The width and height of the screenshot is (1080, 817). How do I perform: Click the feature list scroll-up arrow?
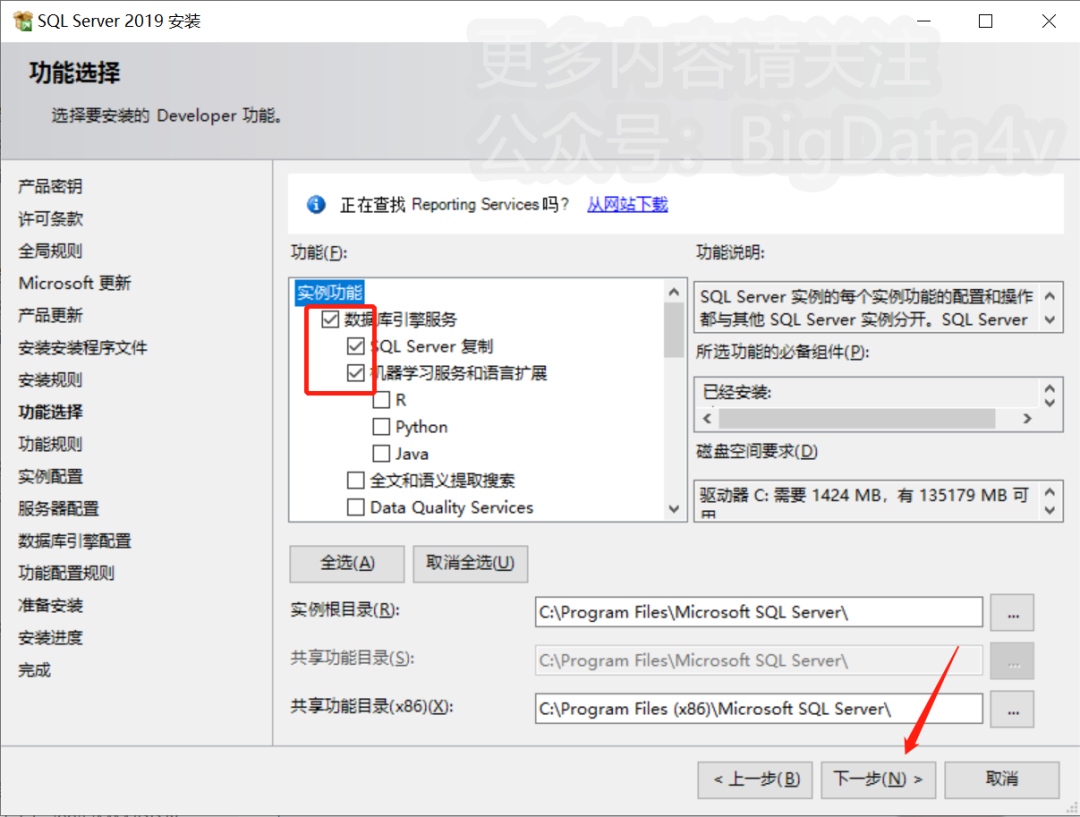674,292
